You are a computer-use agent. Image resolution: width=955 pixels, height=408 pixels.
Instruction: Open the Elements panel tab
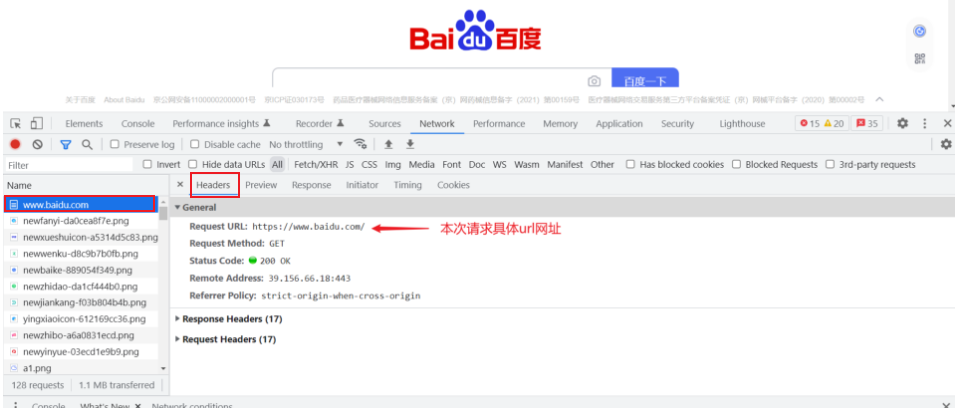tap(84, 124)
